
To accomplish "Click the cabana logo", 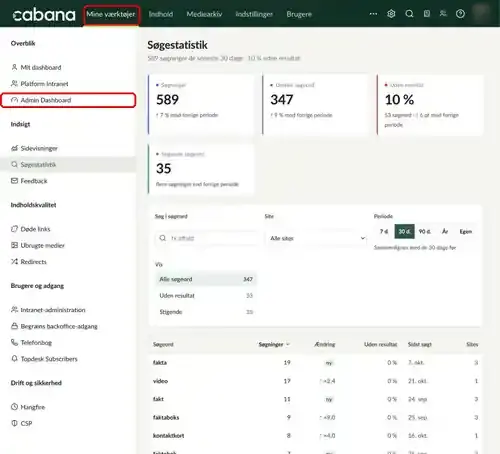I will click(x=44, y=15).
